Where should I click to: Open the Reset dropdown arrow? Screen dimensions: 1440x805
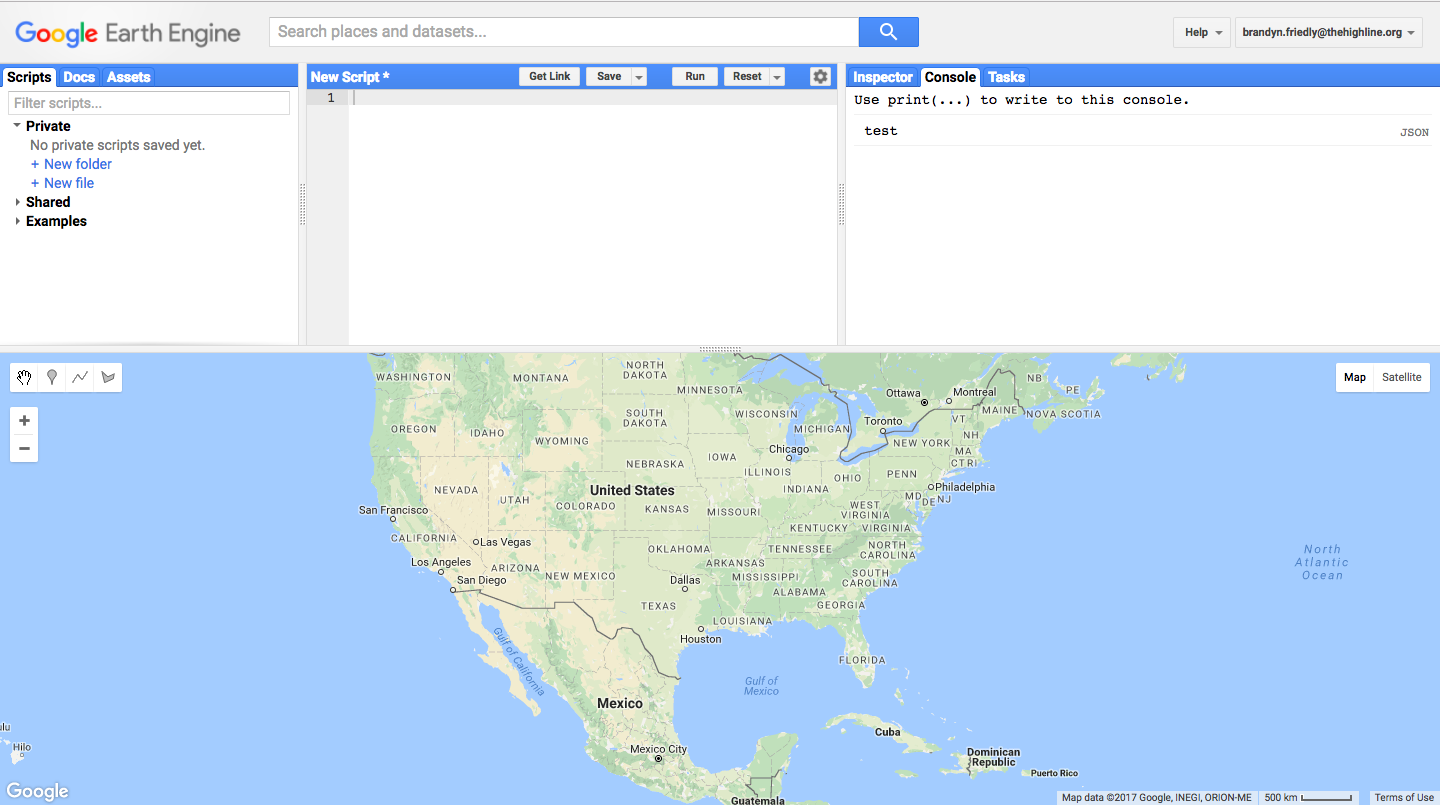pyautogui.click(x=777, y=76)
